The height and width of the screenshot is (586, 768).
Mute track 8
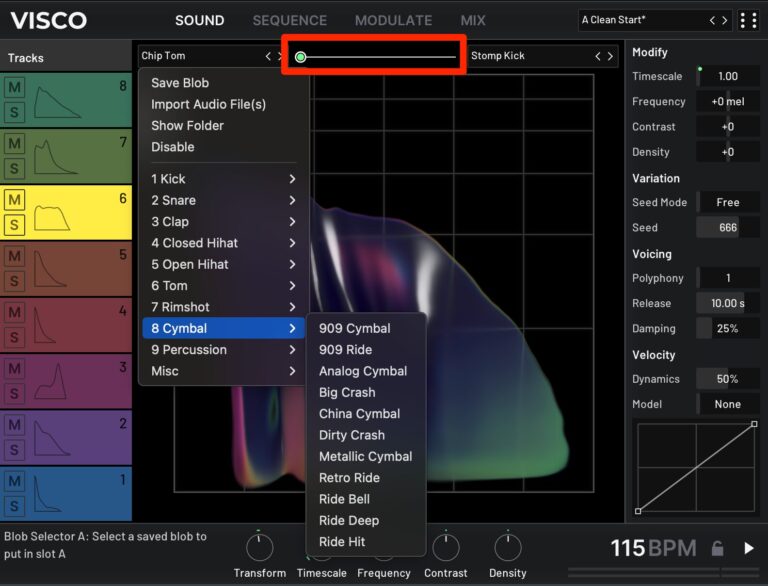pos(14,88)
